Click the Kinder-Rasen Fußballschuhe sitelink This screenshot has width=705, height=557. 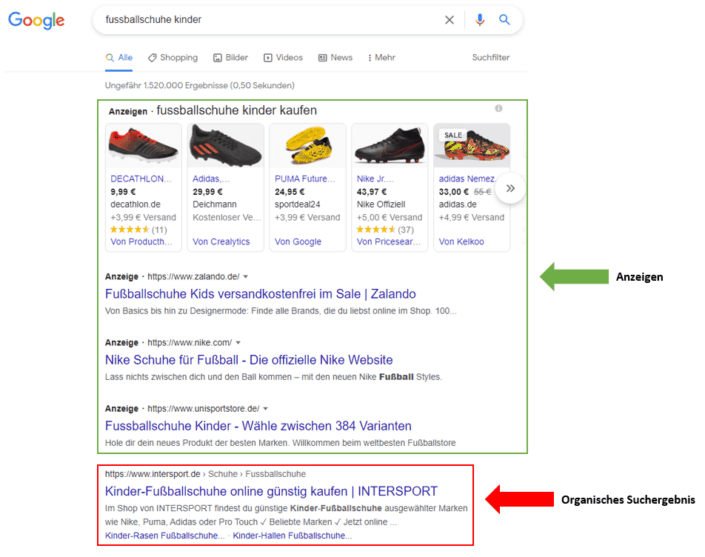coord(165,536)
